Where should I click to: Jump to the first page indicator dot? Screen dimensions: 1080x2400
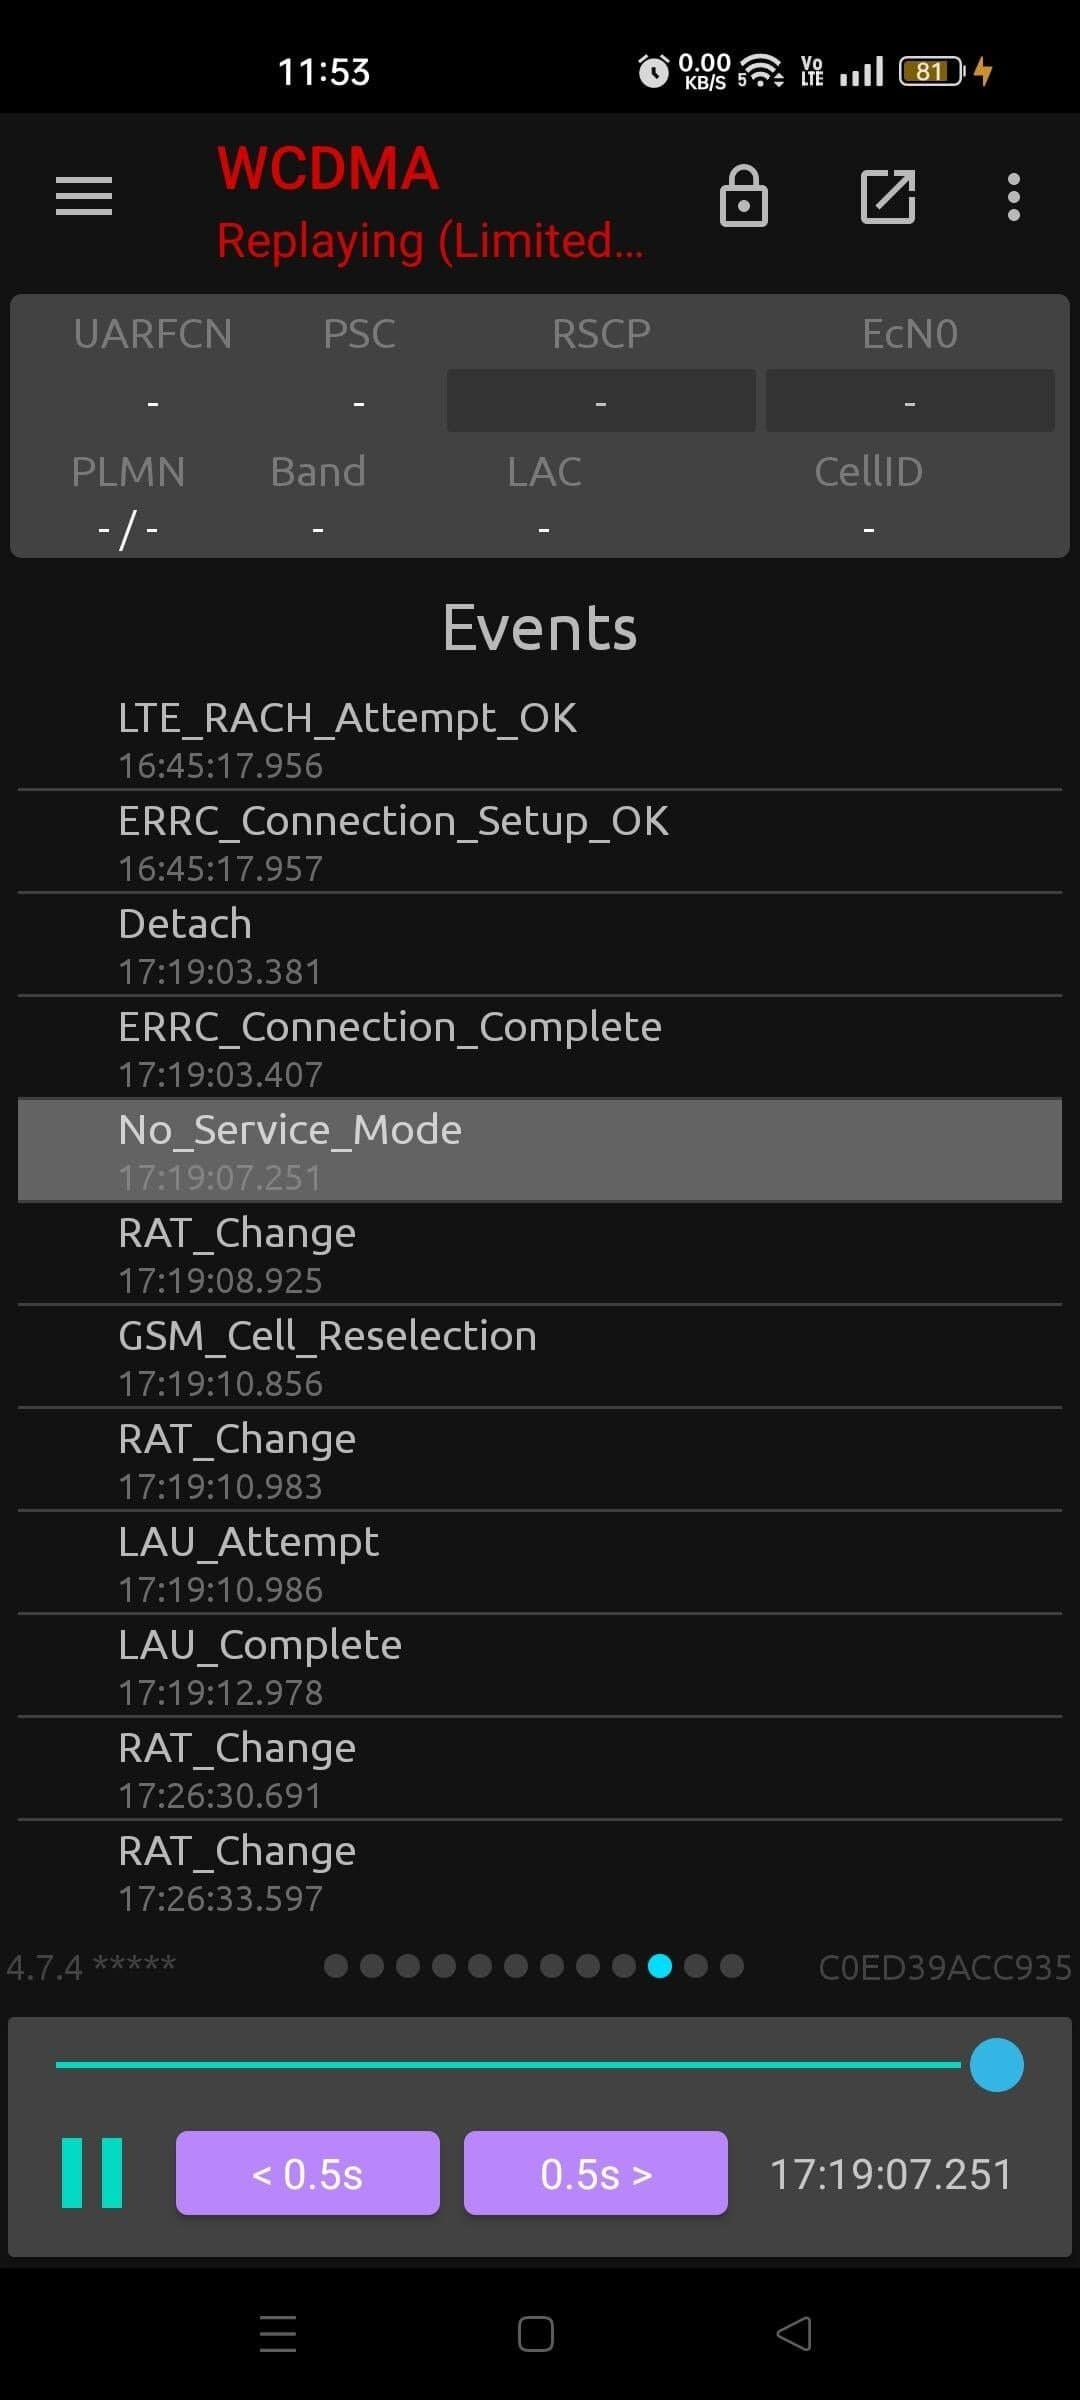pyautogui.click(x=336, y=1966)
